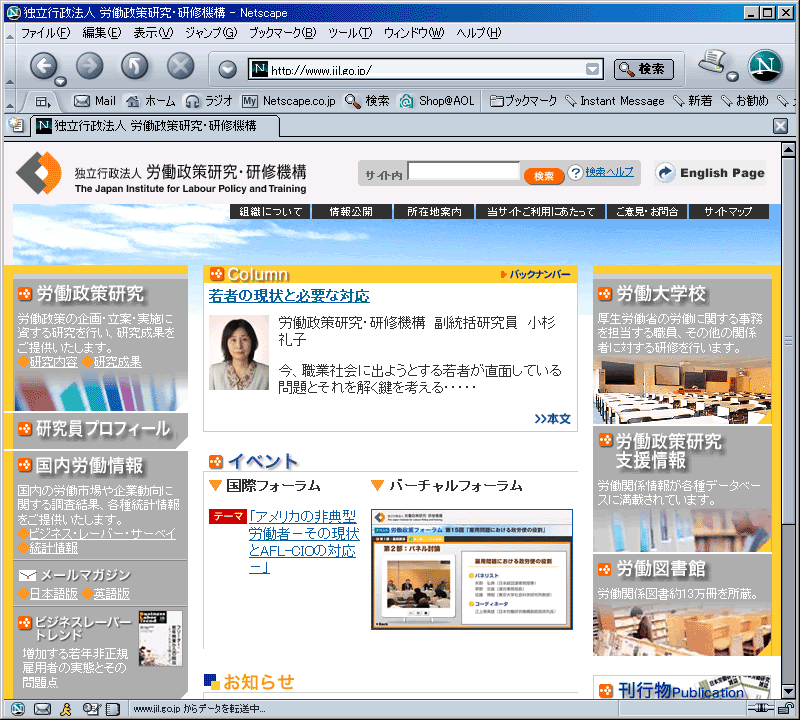Open Address Book from the status bar icon
The image size is (800, 720).
[x=113, y=709]
